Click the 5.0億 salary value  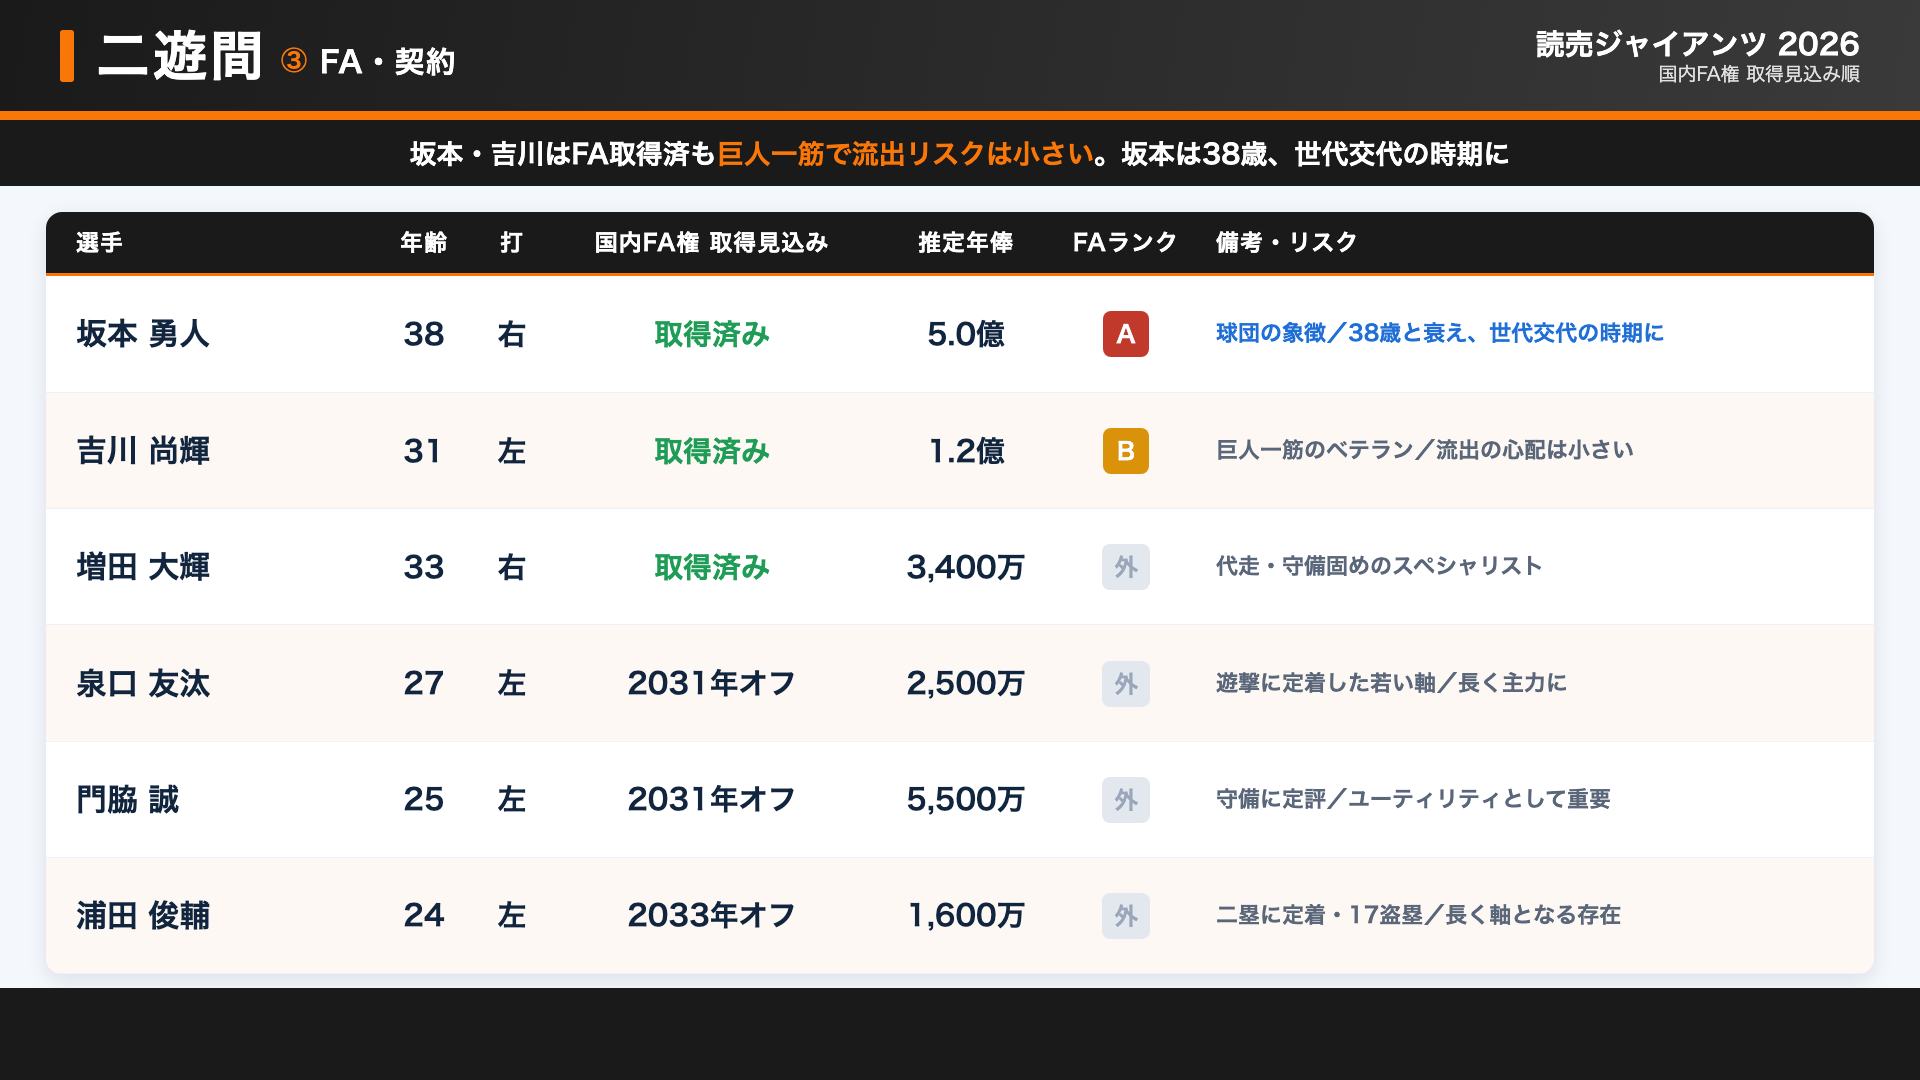966,334
